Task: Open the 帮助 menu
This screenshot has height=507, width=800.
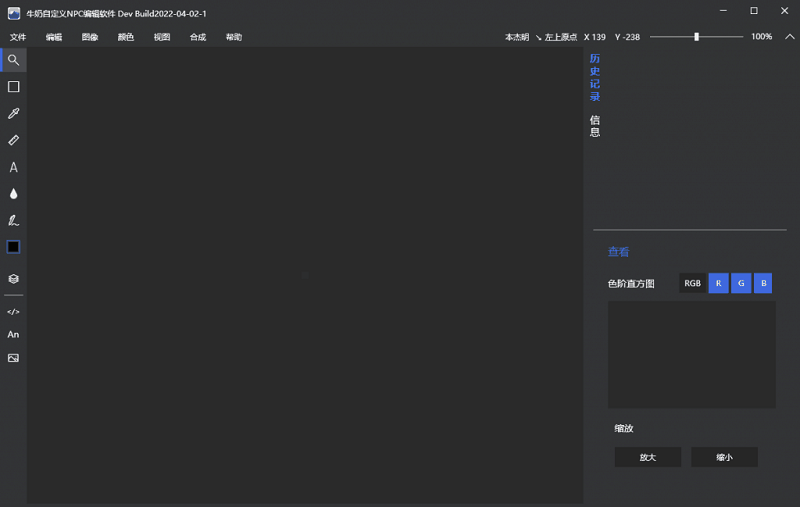Action: (x=234, y=37)
